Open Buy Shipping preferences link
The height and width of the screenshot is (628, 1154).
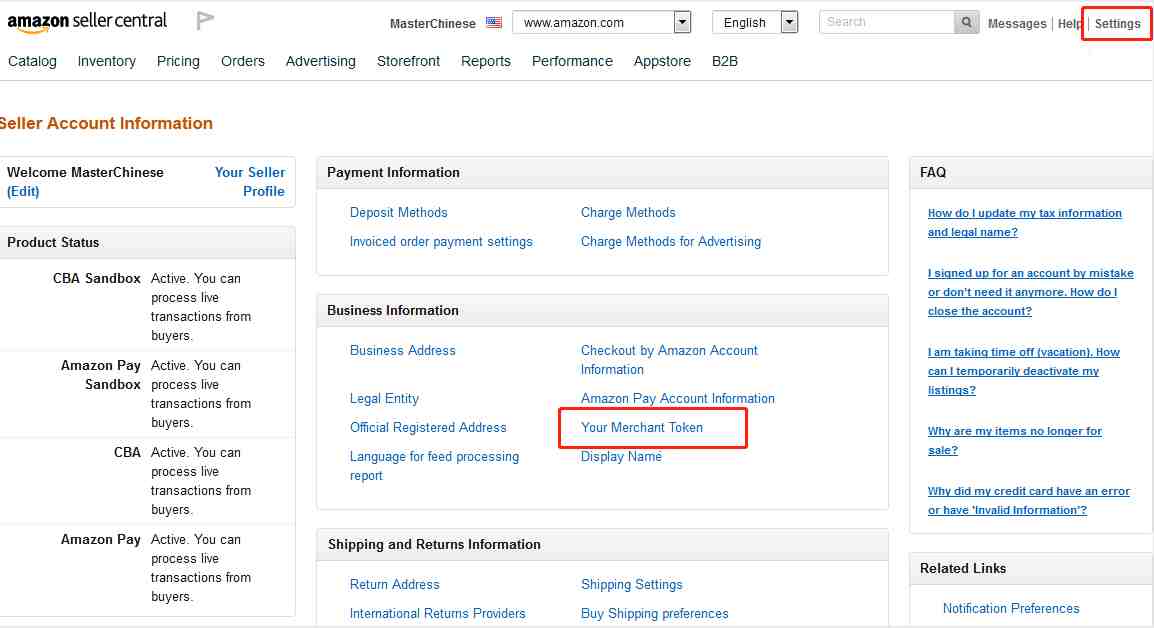tap(654, 613)
